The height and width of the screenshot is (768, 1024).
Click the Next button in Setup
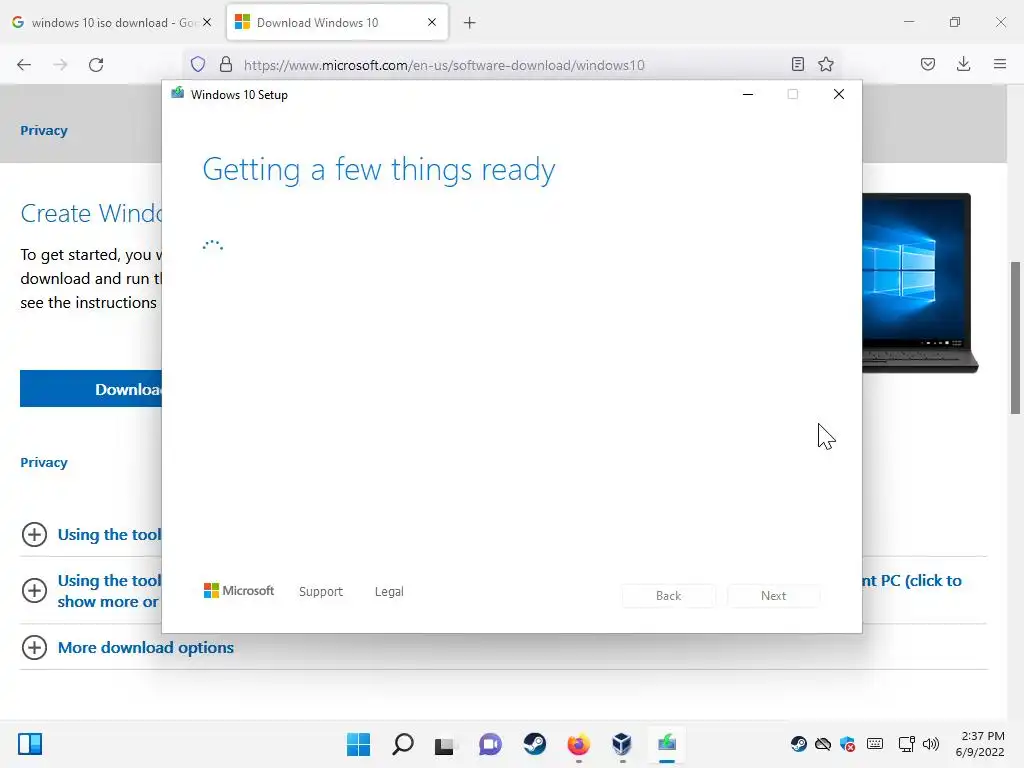click(773, 596)
